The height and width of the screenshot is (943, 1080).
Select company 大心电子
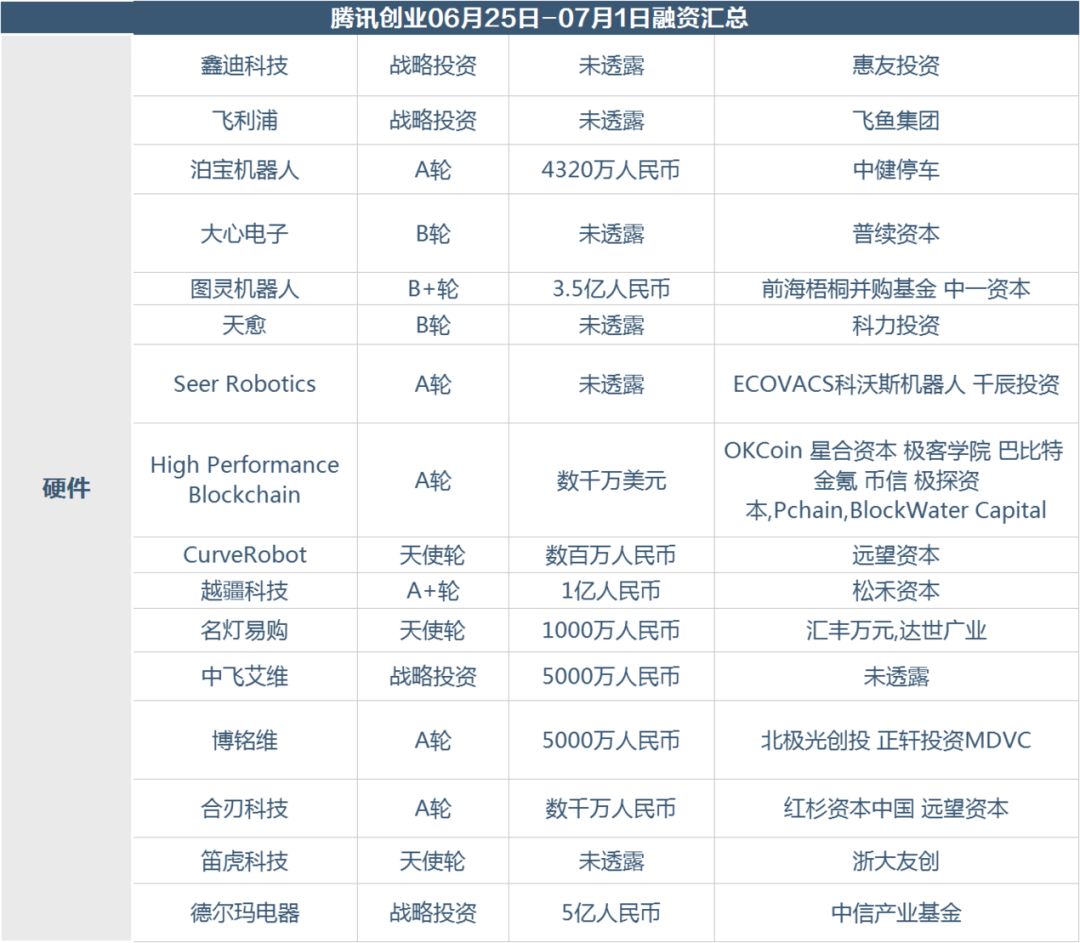coord(244,234)
